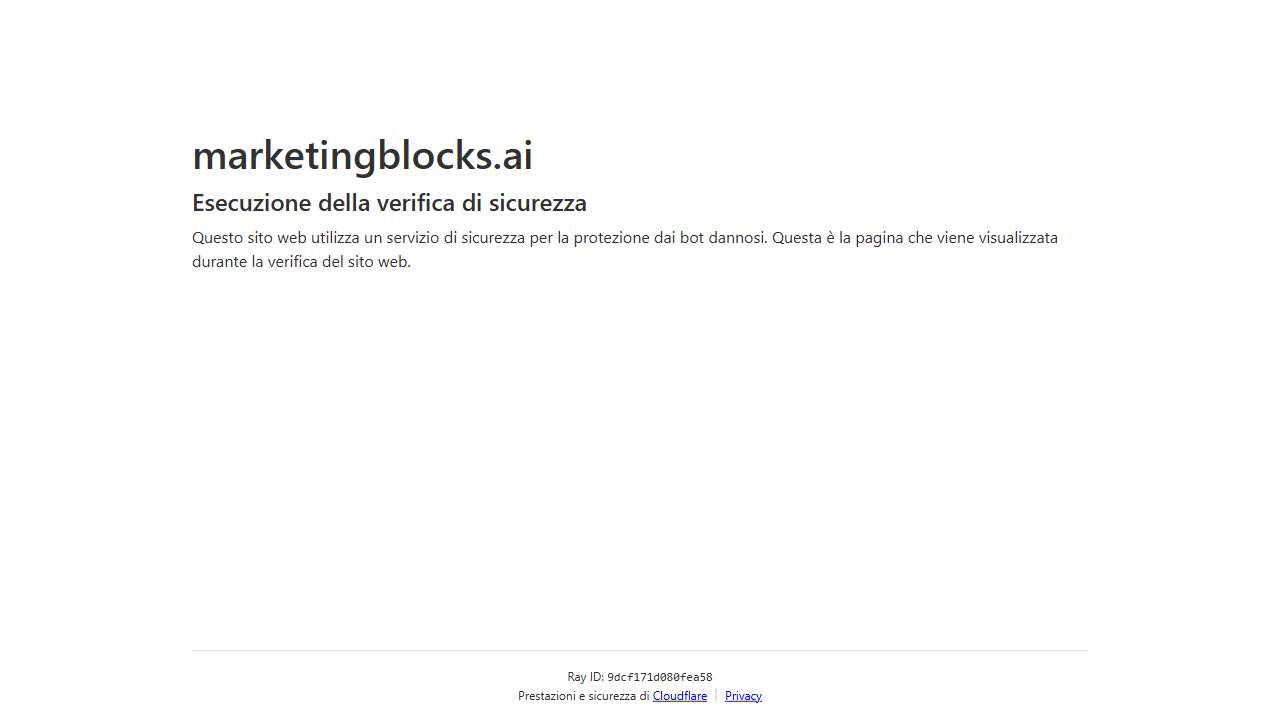Click the bot protection description paragraph

click(625, 249)
